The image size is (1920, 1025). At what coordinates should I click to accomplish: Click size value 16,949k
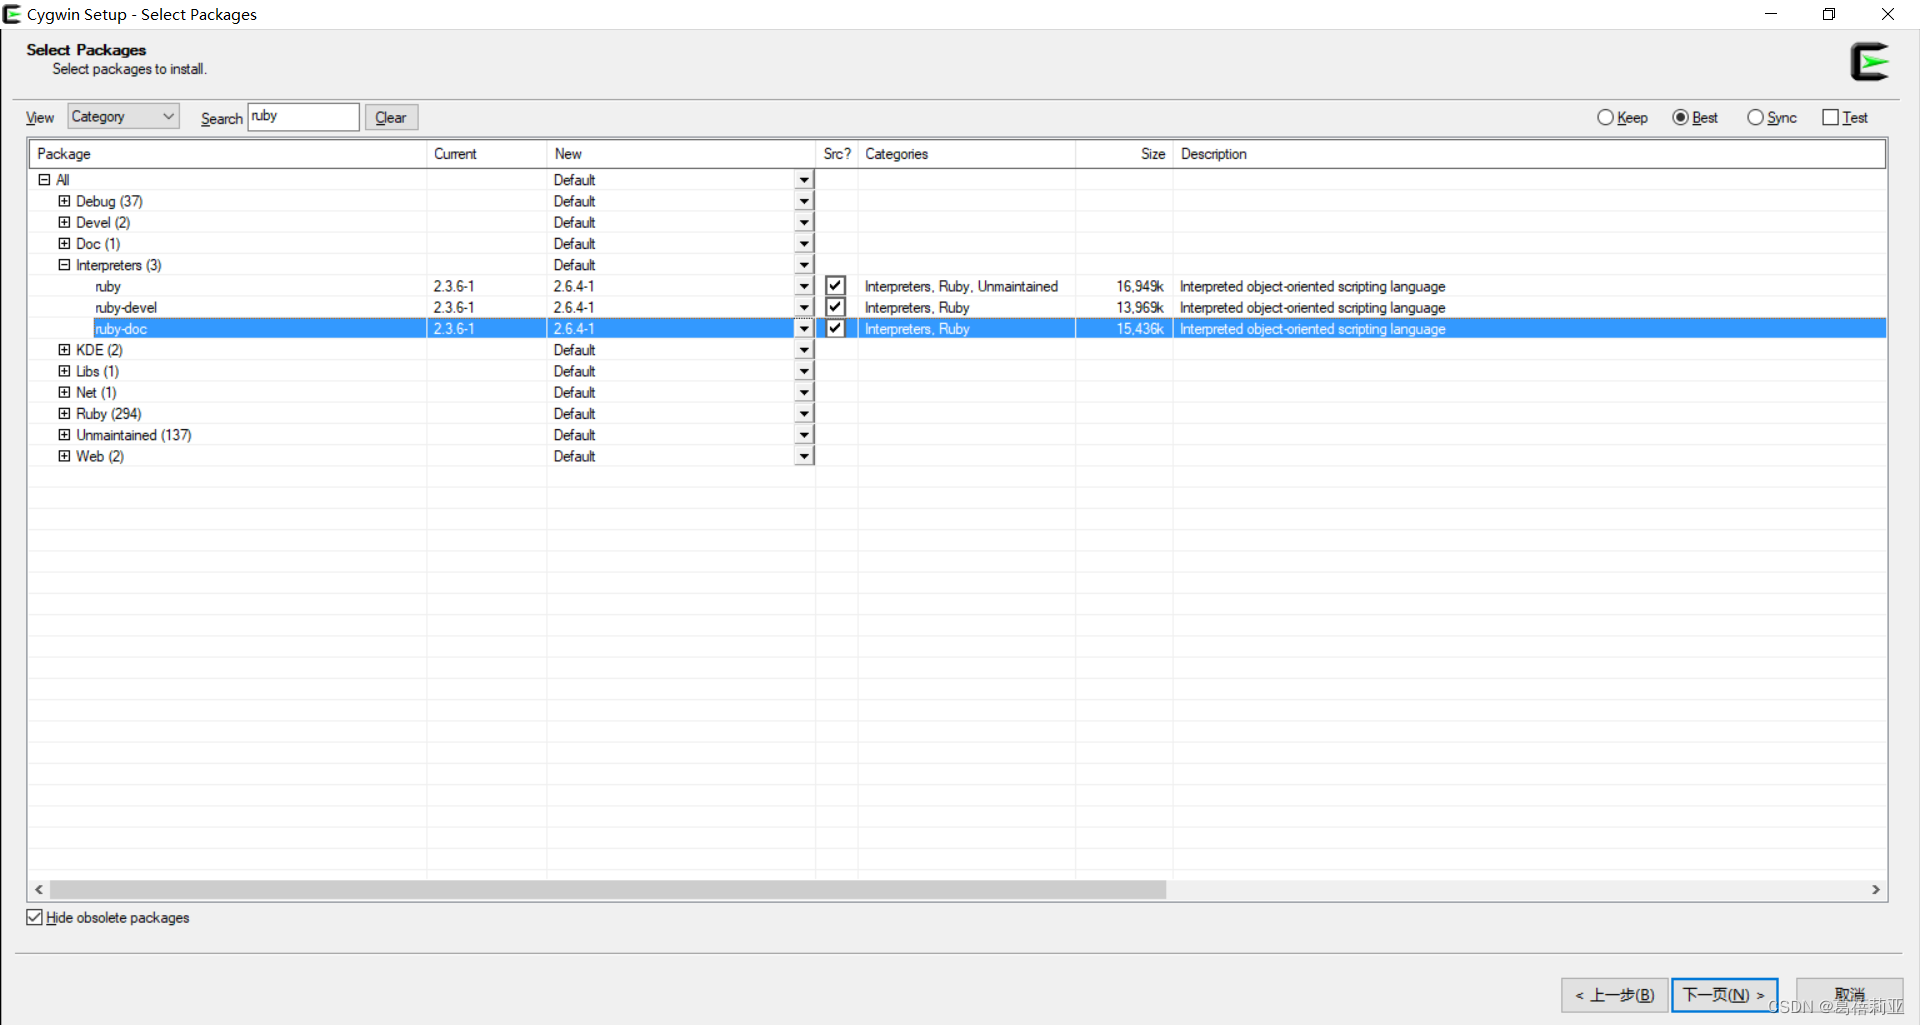(x=1140, y=286)
